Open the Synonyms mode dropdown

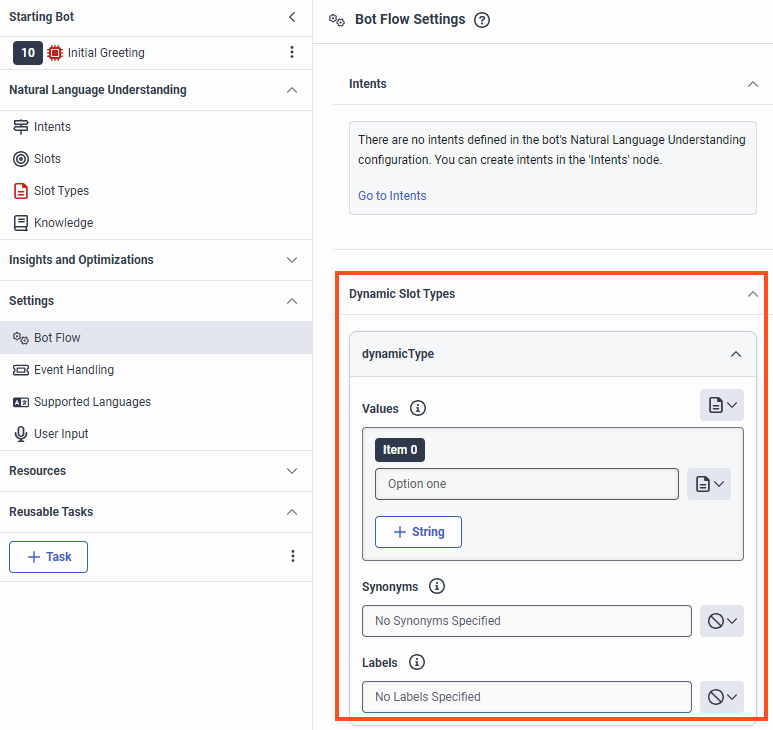coord(721,621)
